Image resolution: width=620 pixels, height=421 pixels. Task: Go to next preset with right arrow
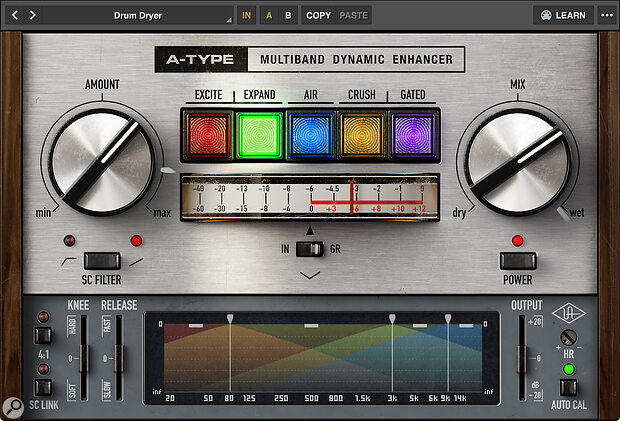34,15
